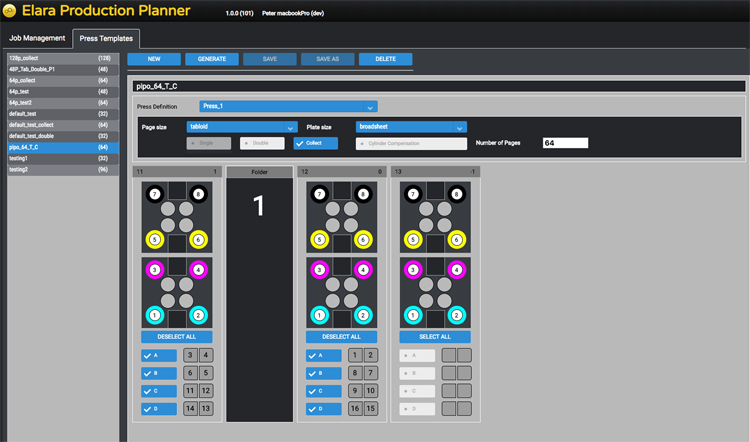Select magenta circle 3 in unit 12
The width and height of the screenshot is (750, 442).
[320, 270]
